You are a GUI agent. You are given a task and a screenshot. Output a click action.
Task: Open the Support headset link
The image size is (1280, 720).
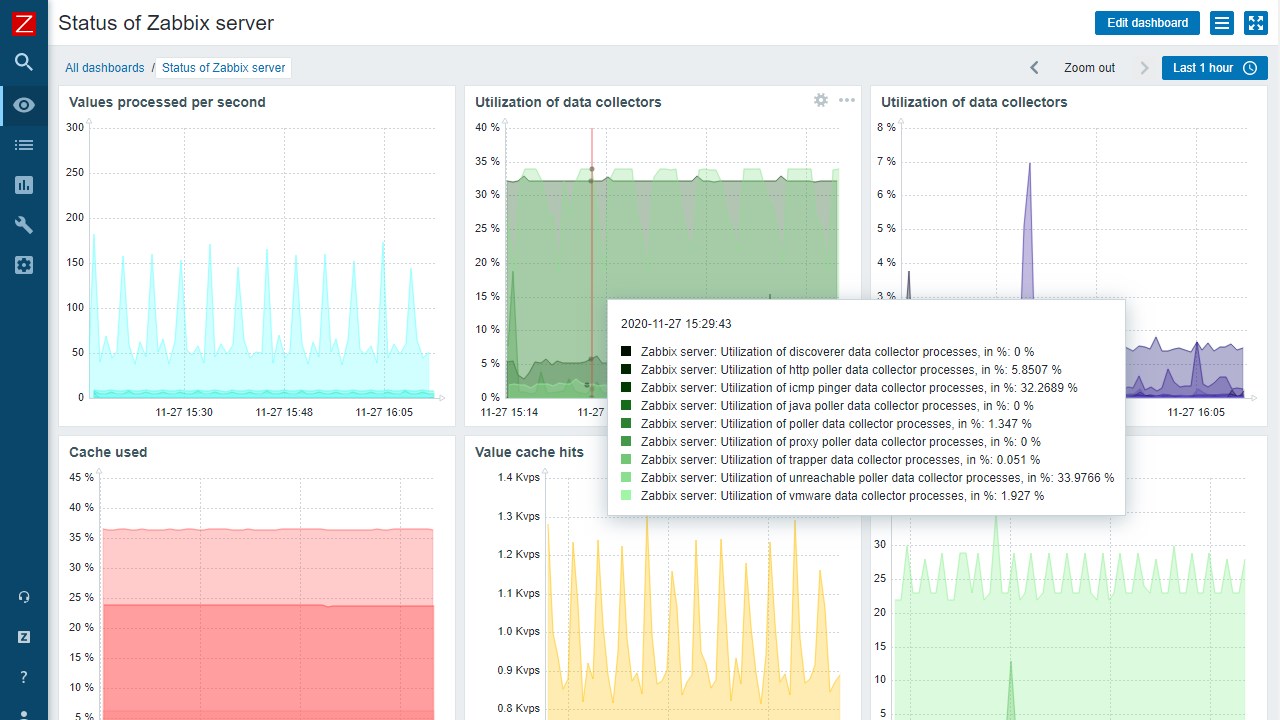coord(24,597)
